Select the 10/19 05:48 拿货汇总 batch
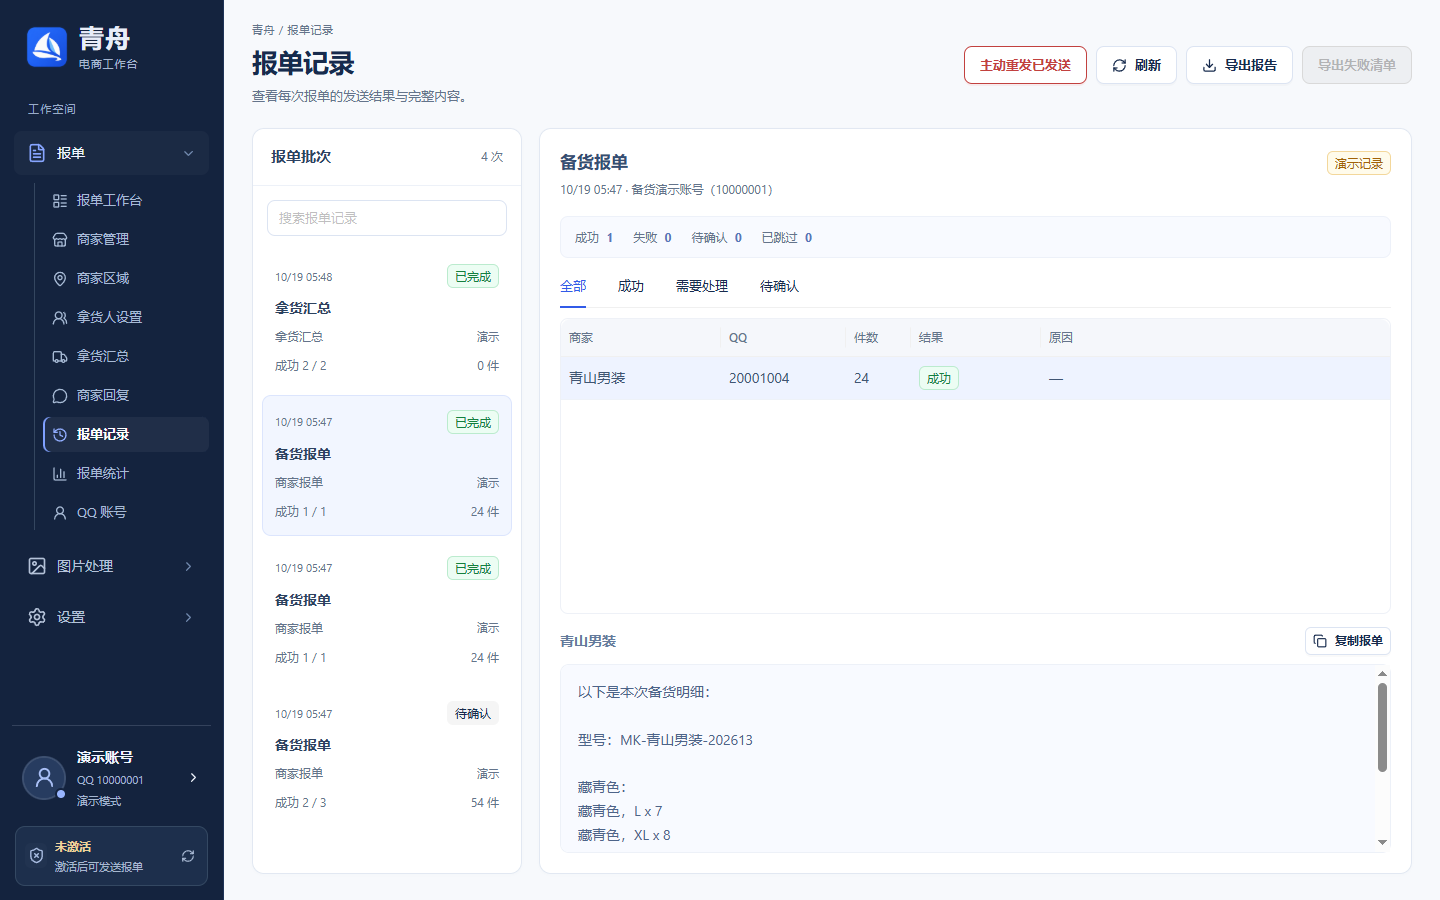This screenshot has height=900, width=1440. pos(387,320)
